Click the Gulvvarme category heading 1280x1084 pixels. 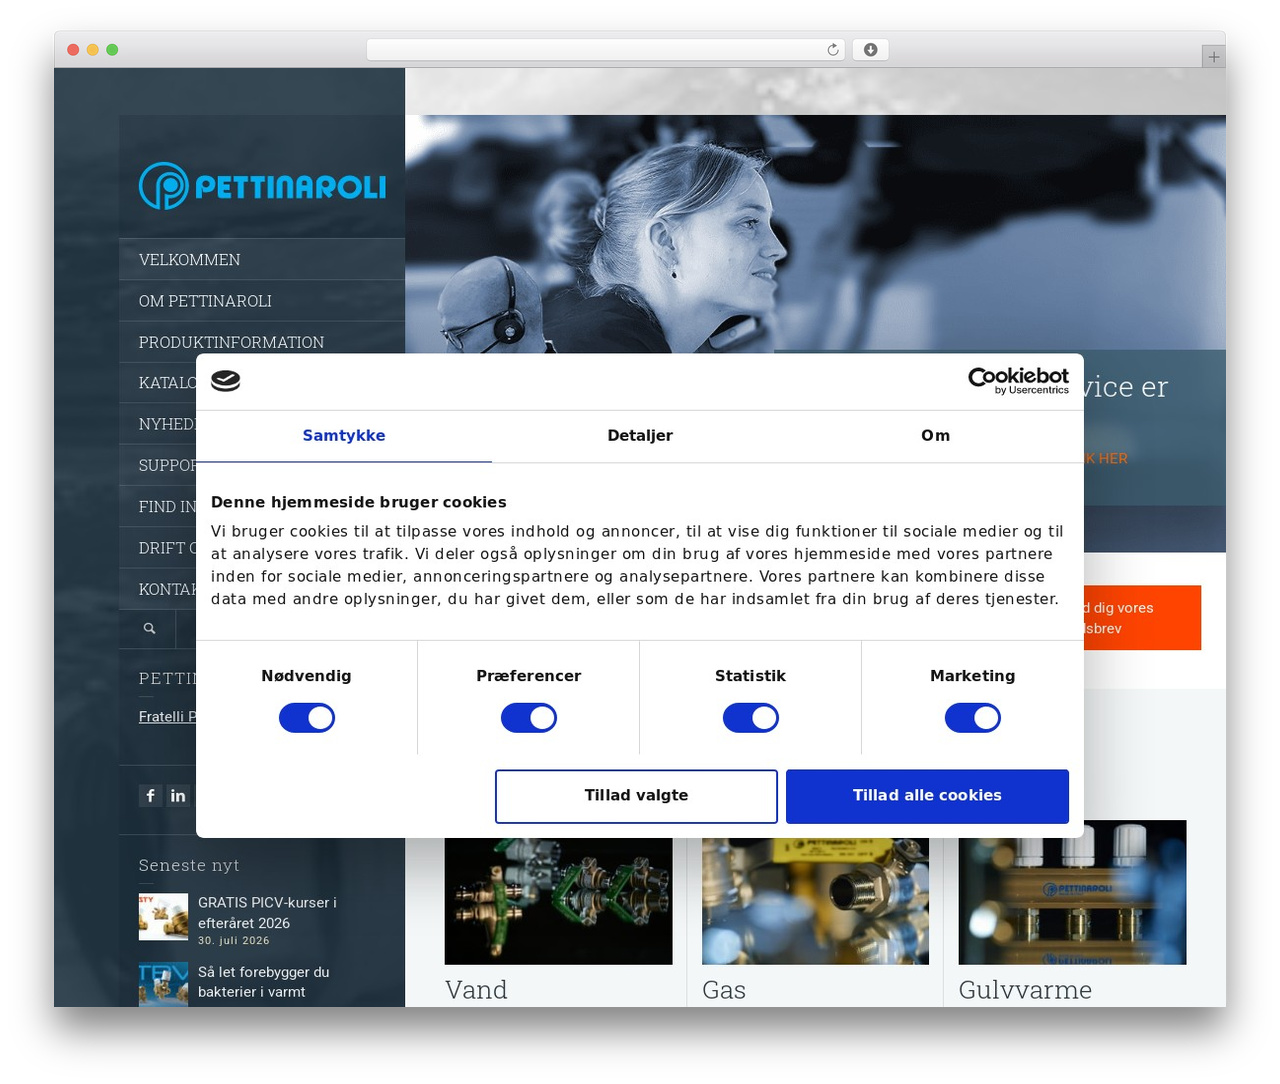tap(1025, 990)
